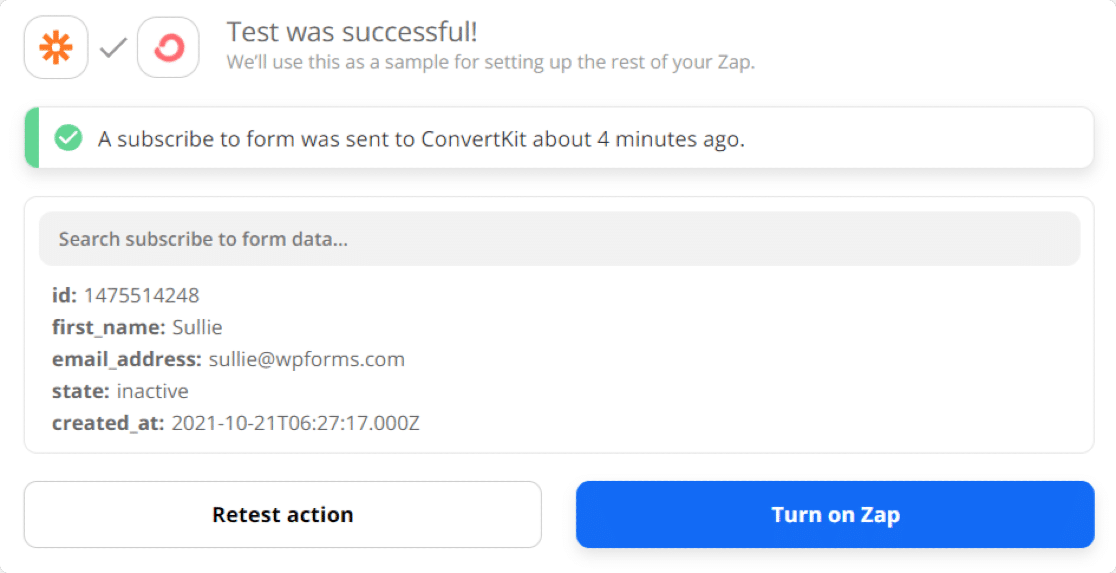1116x573 pixels.
Task: Select the first name value Sullie
Action: [x=197, y=327]
